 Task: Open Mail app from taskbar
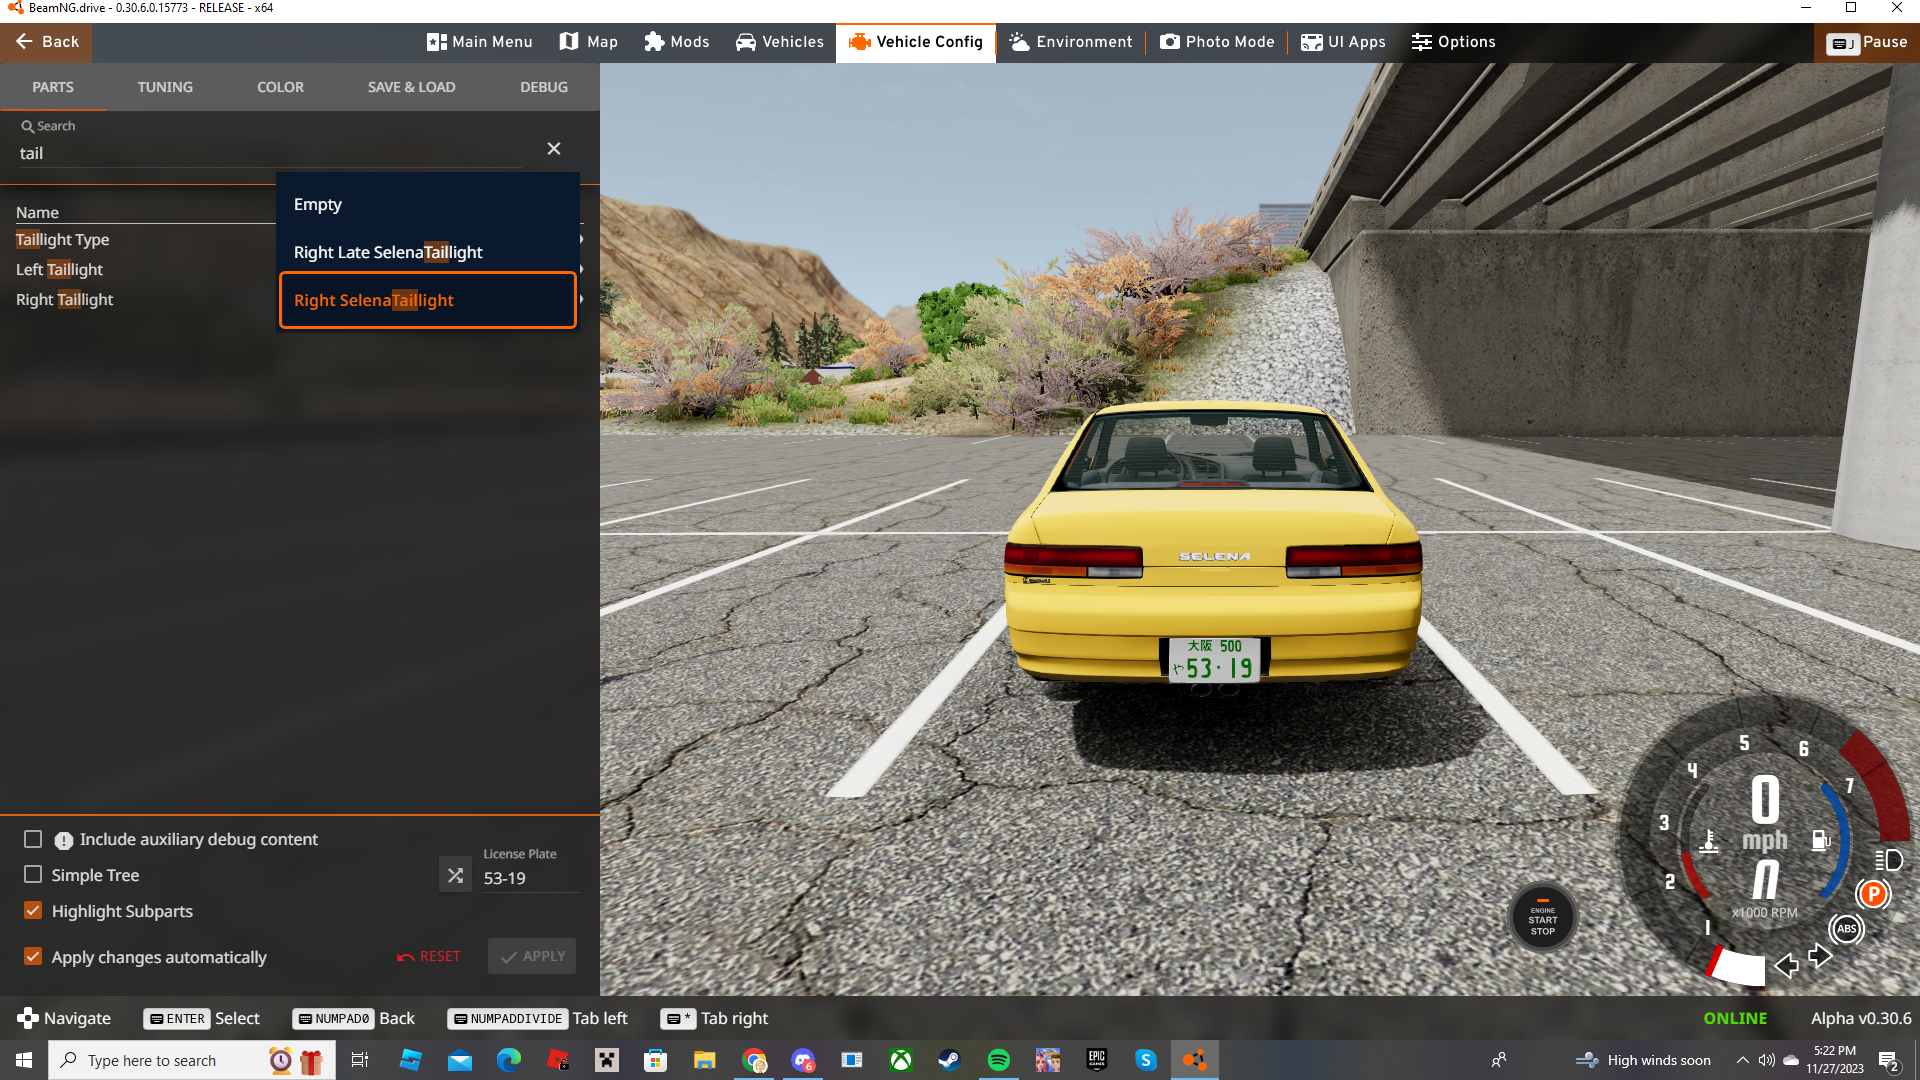click(x=460, y=1060)
